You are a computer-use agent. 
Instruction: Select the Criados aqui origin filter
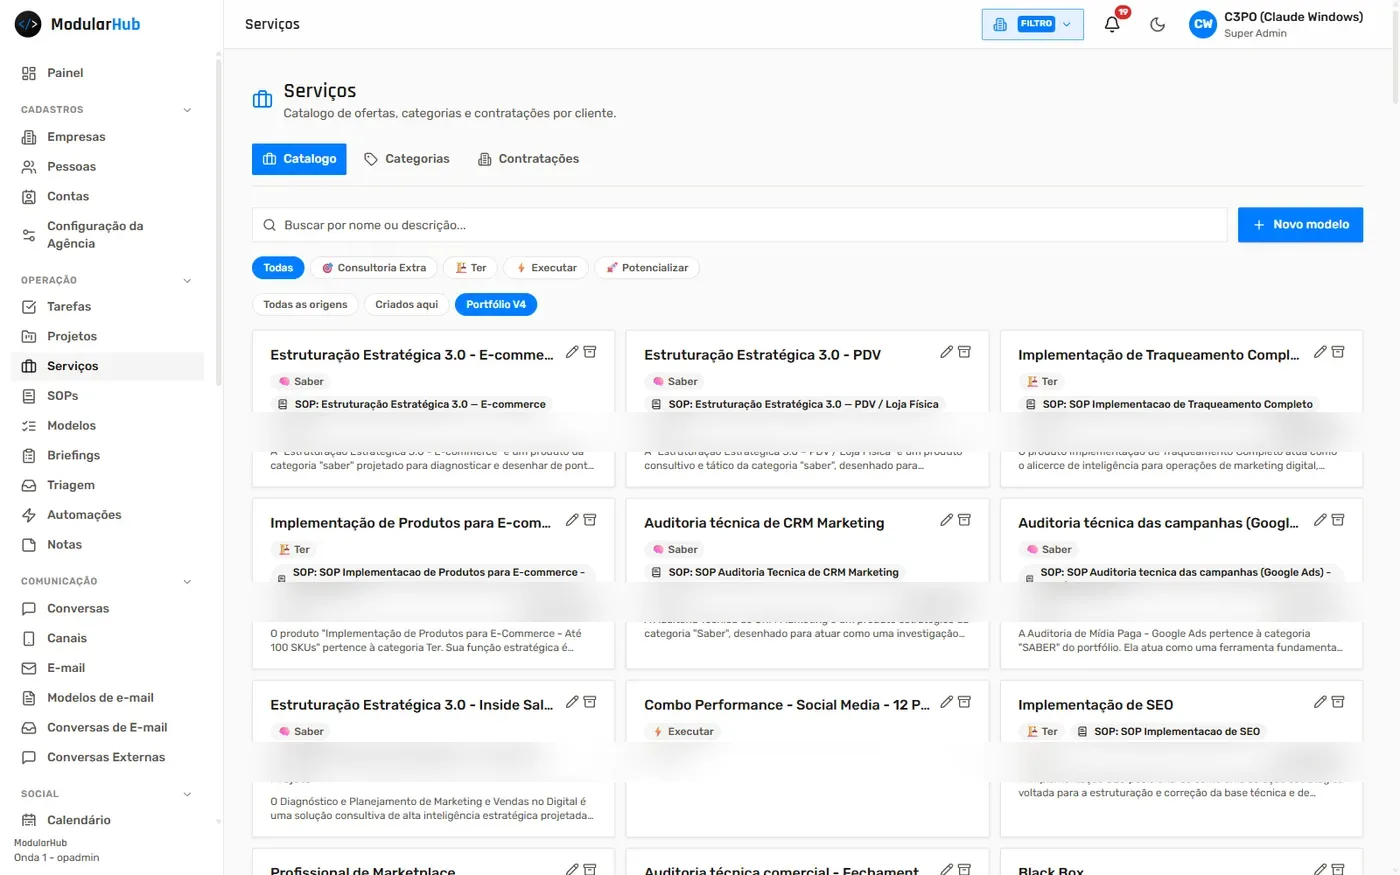406,304
